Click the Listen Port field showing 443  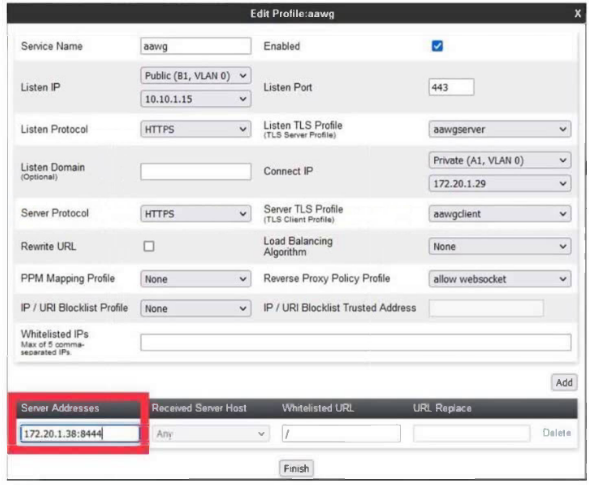click(x=451, y=87)
